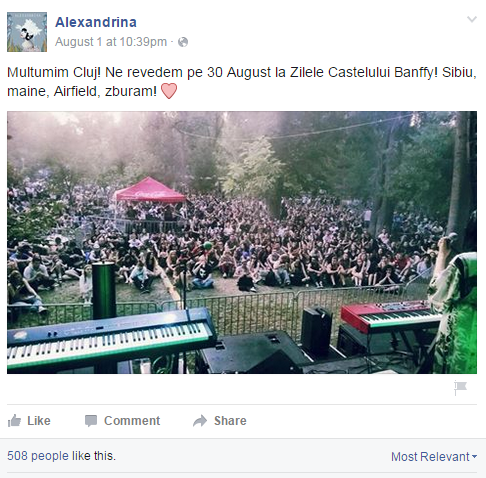Click the speech bubble Comment icon
The height and width of the screenshot is (478, 486).
91,421
